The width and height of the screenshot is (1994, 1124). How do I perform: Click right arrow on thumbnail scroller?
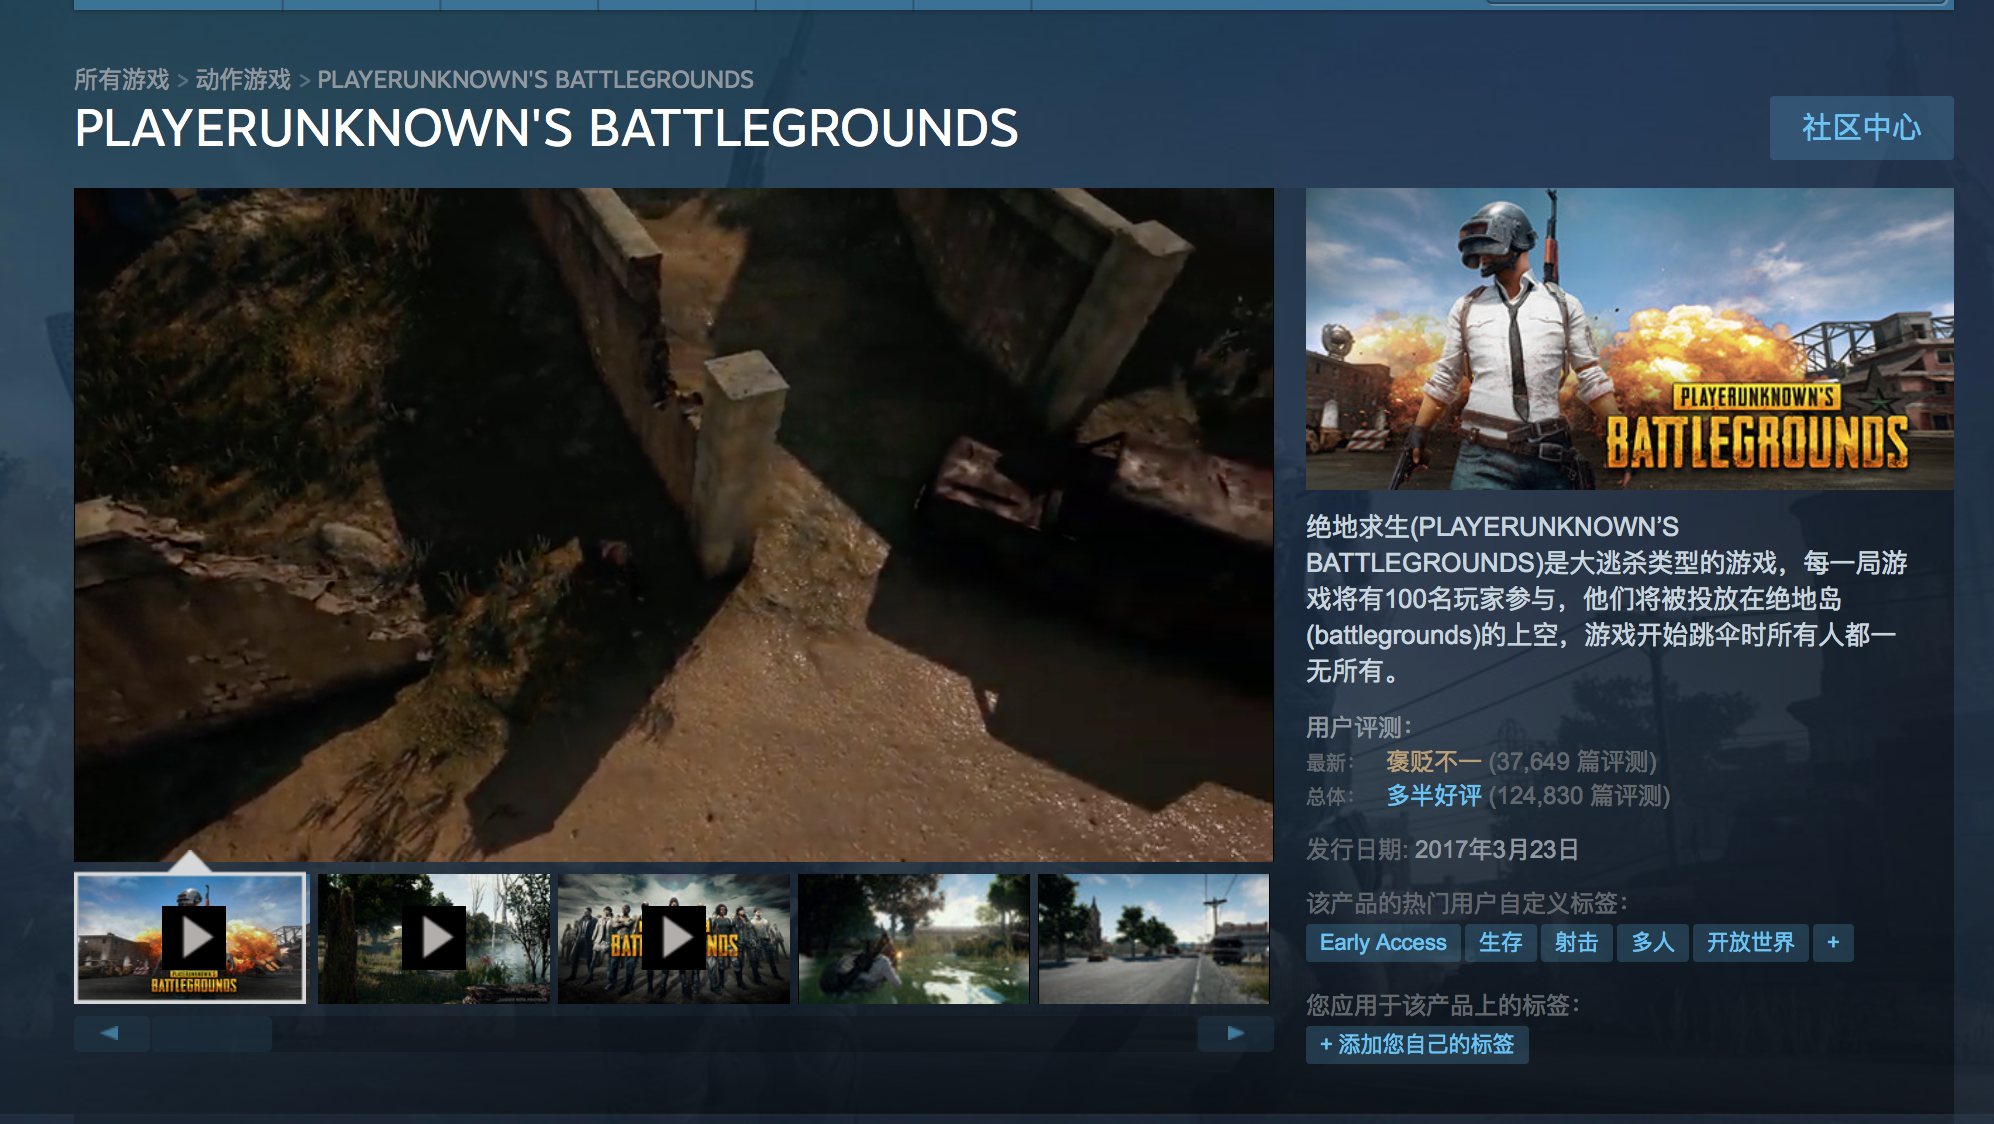tap(1235, 1033)
